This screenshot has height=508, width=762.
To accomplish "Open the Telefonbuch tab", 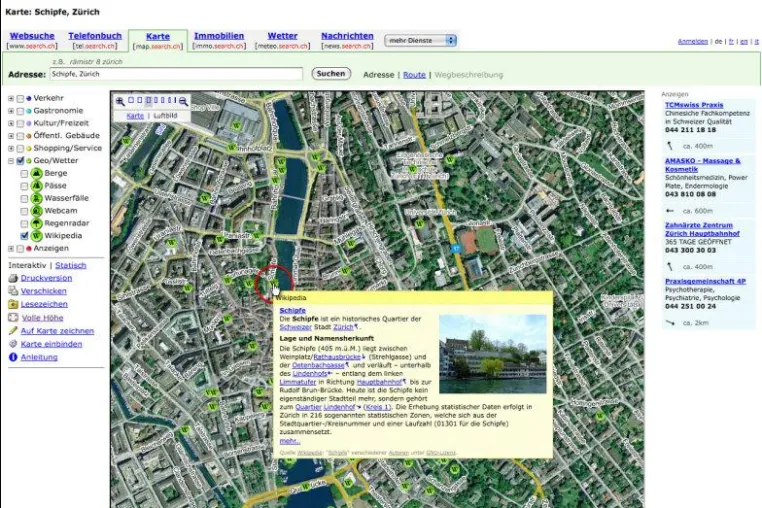I will [95, 36].
